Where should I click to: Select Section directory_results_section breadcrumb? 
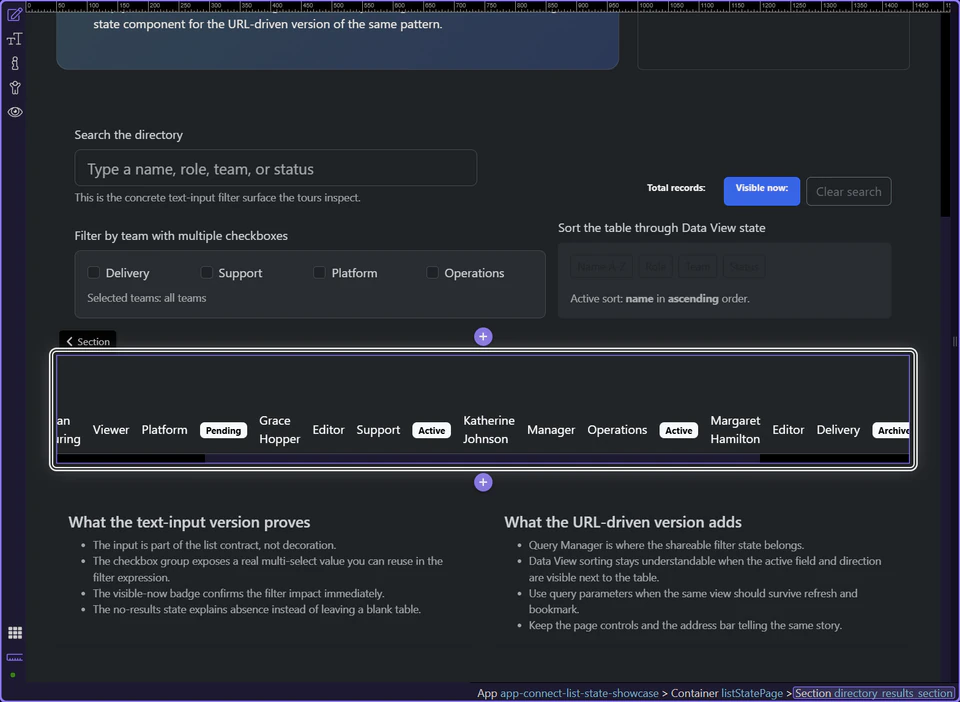[874, 693]
